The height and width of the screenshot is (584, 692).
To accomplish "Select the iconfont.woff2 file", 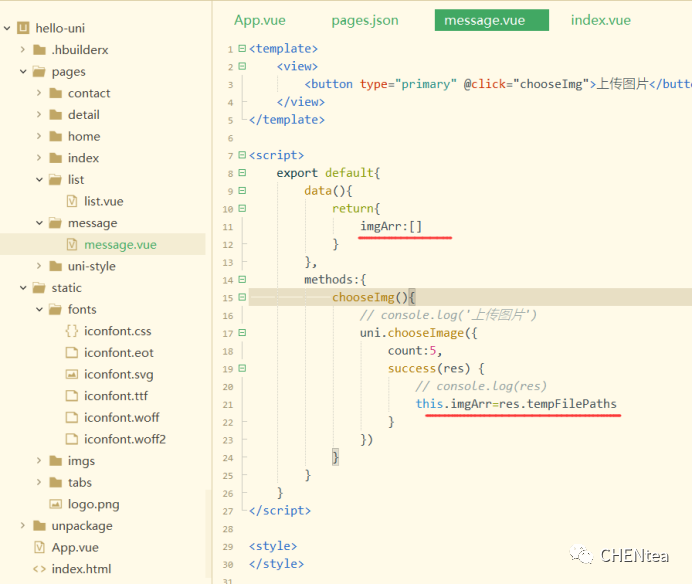I will click(124, 439).
